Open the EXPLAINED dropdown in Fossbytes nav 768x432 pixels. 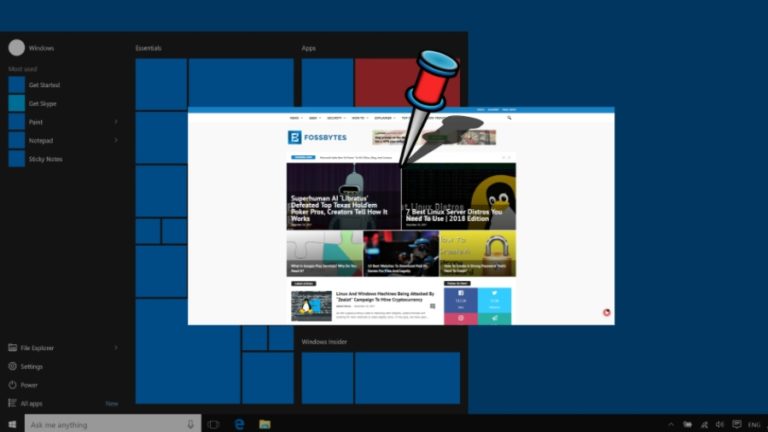pos(384,118)
